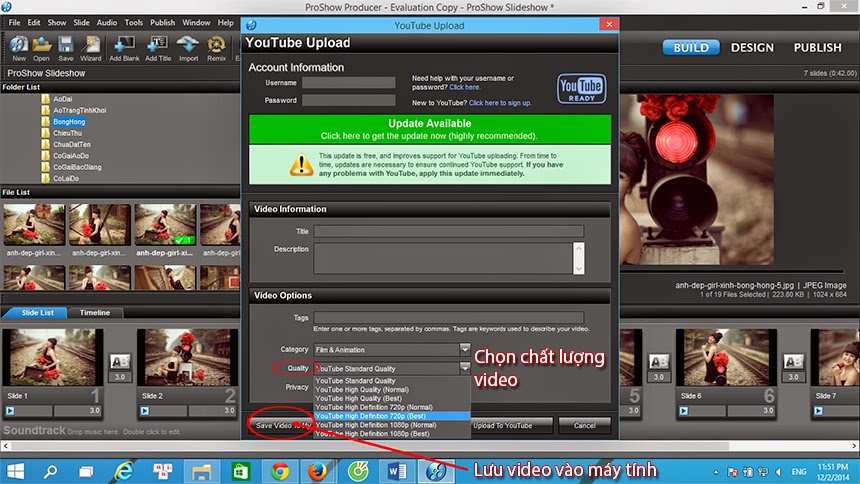Click transition icon after Slide 6

click(x=794, y=362)
